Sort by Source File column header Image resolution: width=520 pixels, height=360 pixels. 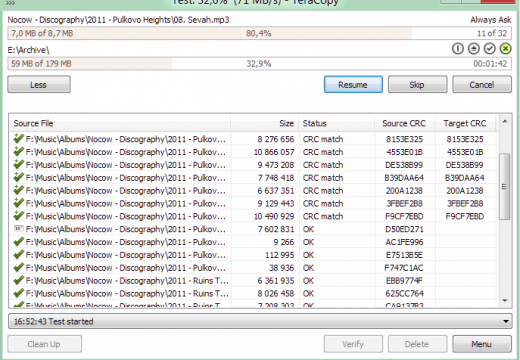pyautogui.click(x=120, y=123)
